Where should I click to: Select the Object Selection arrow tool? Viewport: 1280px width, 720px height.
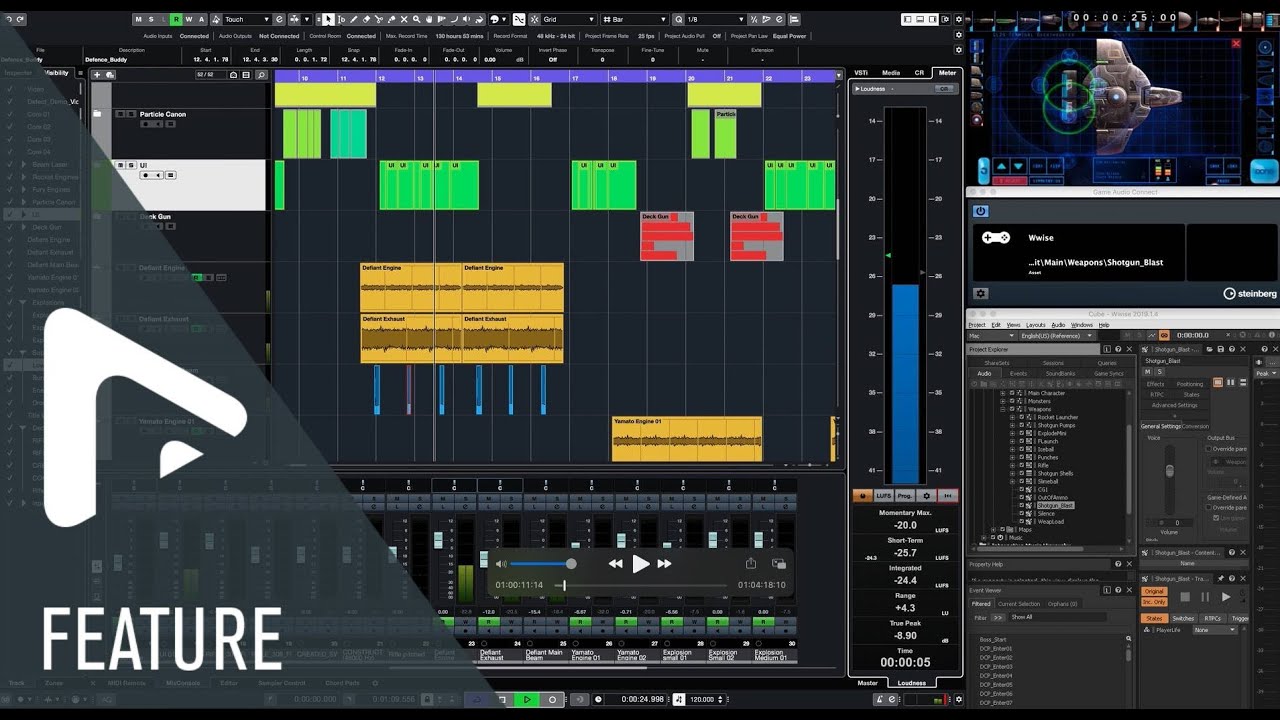(x=328, y=19)
